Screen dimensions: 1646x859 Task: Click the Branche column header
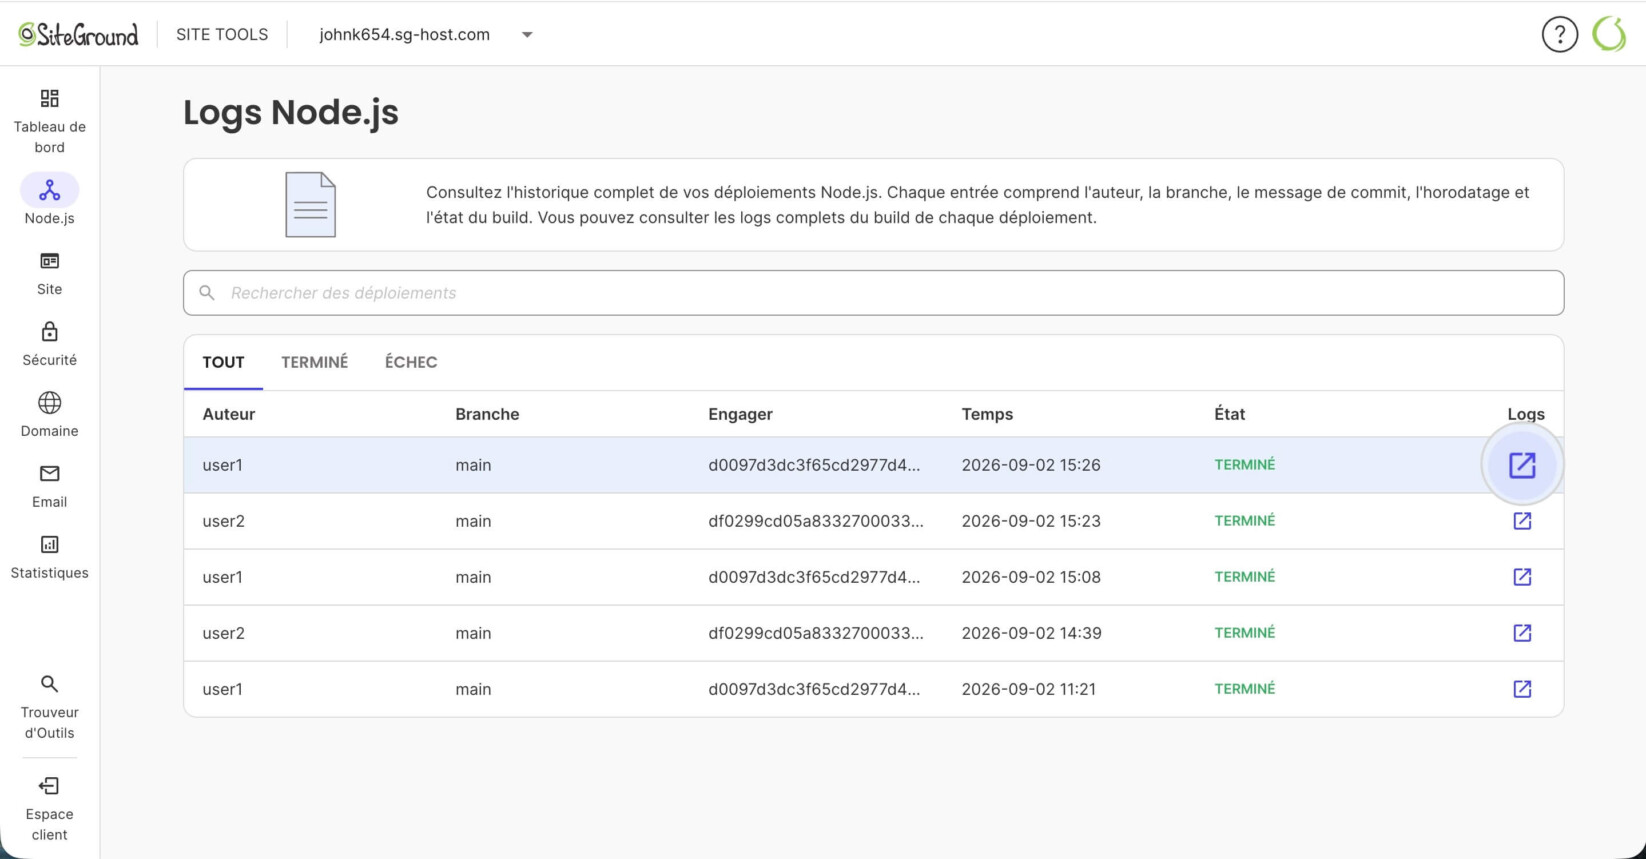point(487,414)
